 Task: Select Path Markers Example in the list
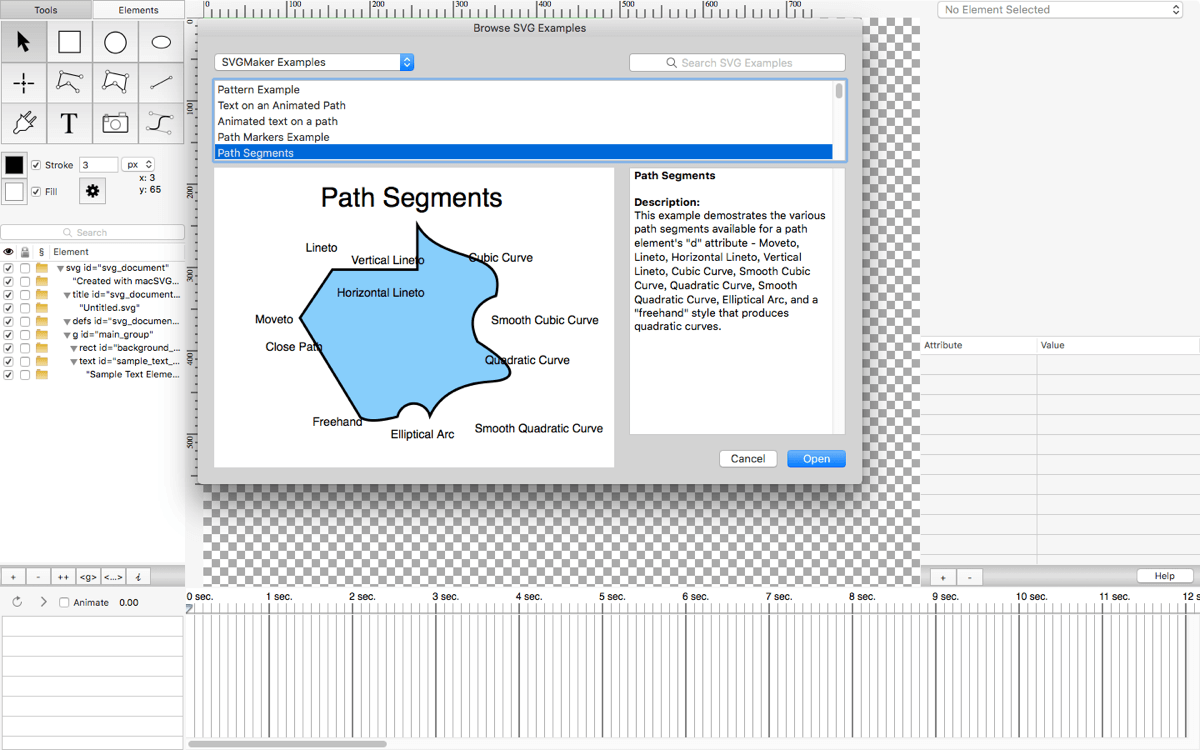(273, 137)
